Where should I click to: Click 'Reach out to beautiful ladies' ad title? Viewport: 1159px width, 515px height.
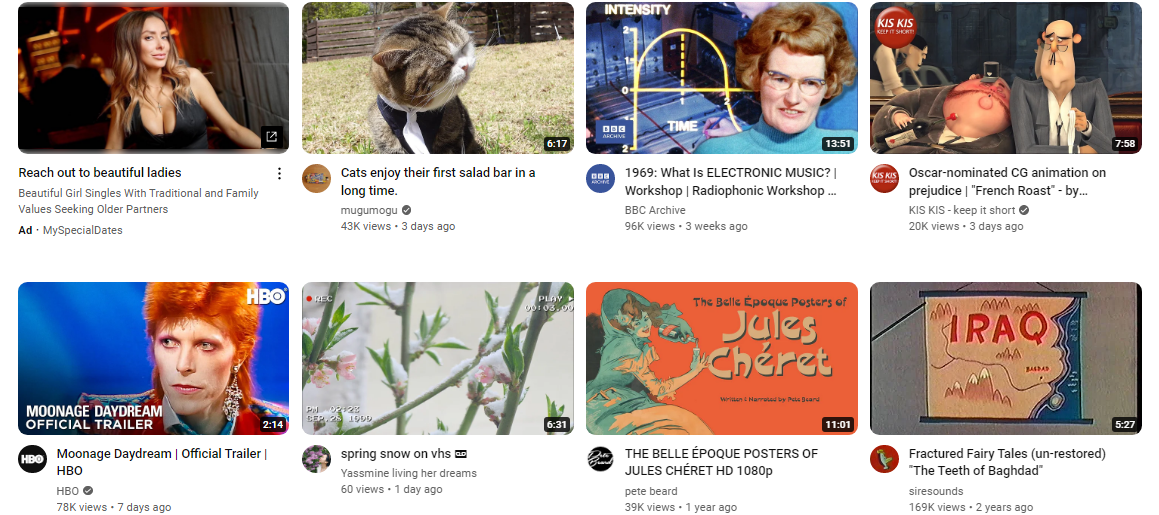(x=100, y=173)
